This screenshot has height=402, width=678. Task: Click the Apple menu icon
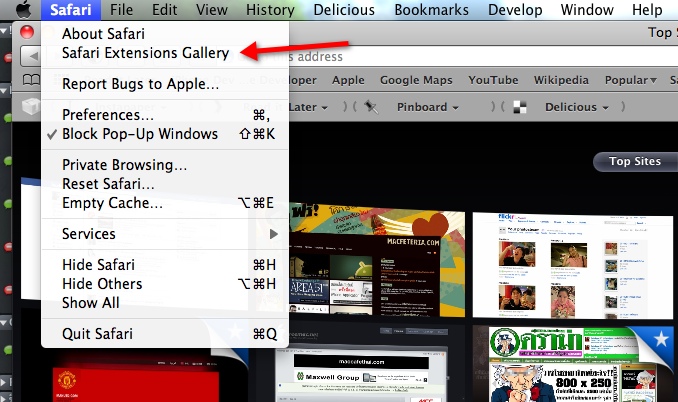pyautogui.click(x=21, y=10)
